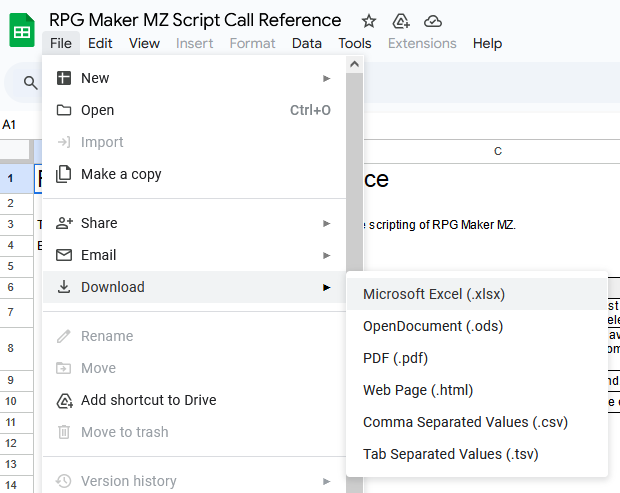The height and width of the screenshot is (493, 620).
Task: Click the Make a copy icon
Action: [x=64, y=174]
